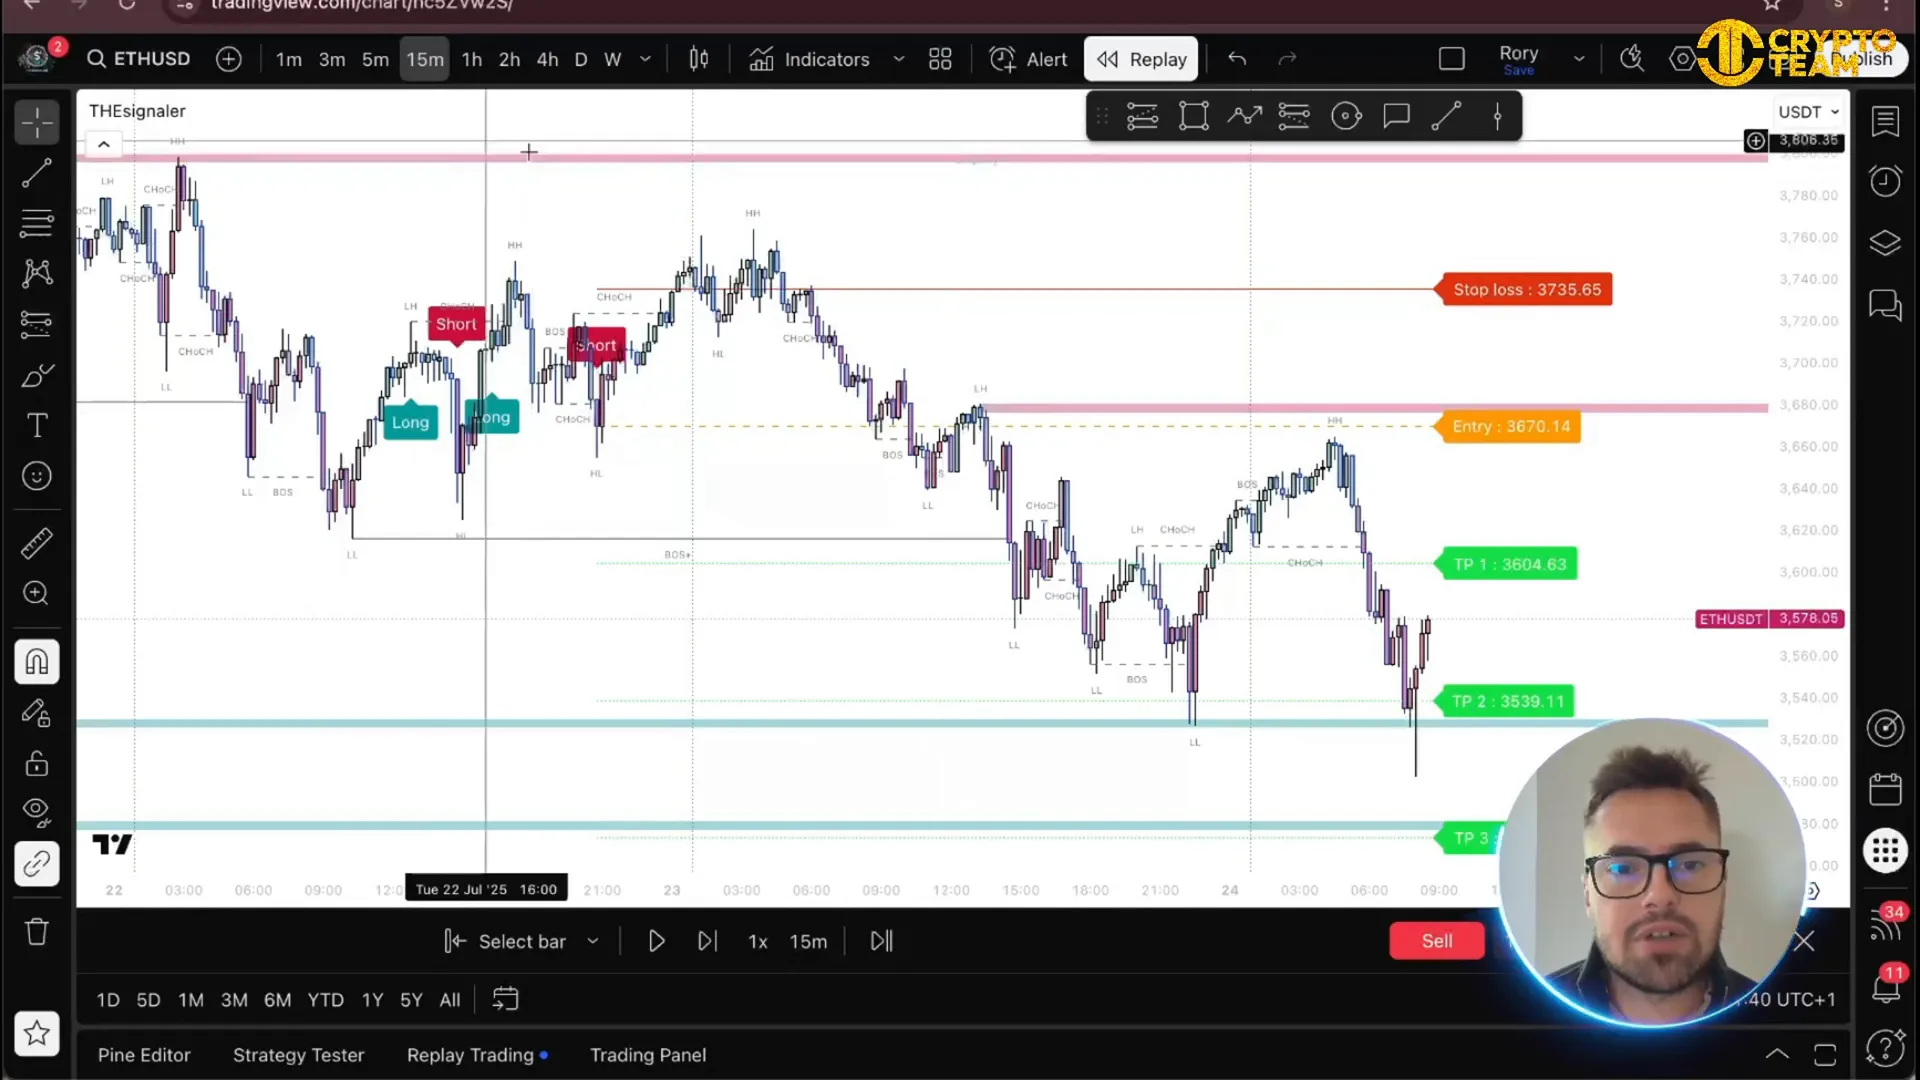Start replay playback

click(657, 941)
